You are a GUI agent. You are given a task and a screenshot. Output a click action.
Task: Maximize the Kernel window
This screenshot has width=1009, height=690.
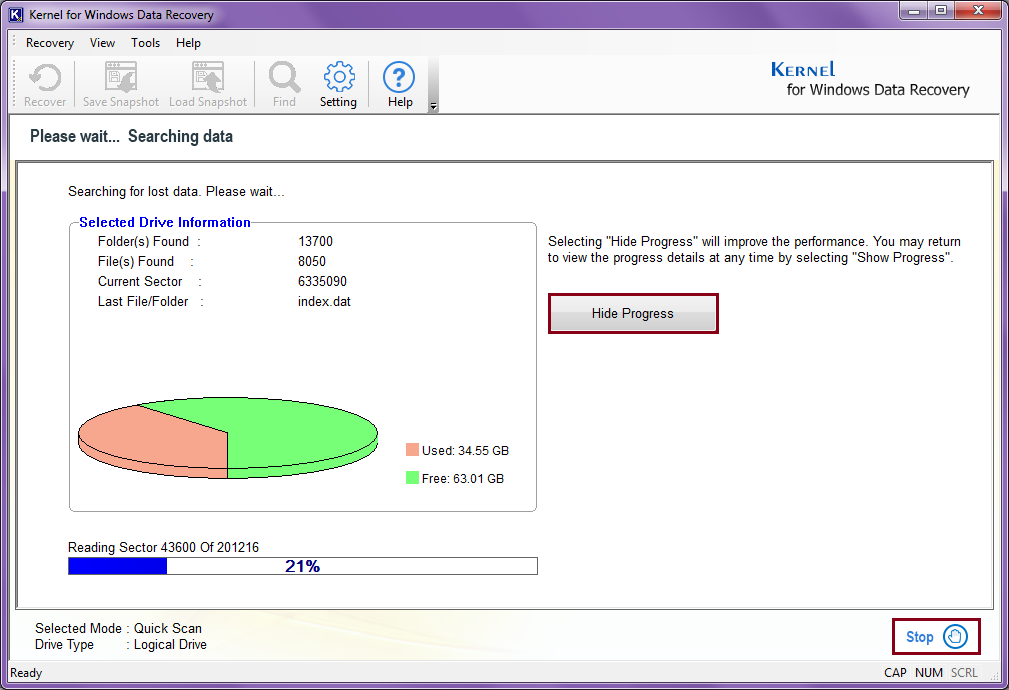pyautogui.click(x=941, y=11)
